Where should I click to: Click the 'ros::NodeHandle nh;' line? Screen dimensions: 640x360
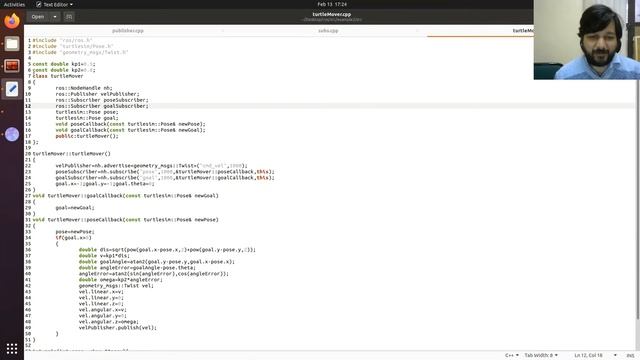[x=84, y=88]
